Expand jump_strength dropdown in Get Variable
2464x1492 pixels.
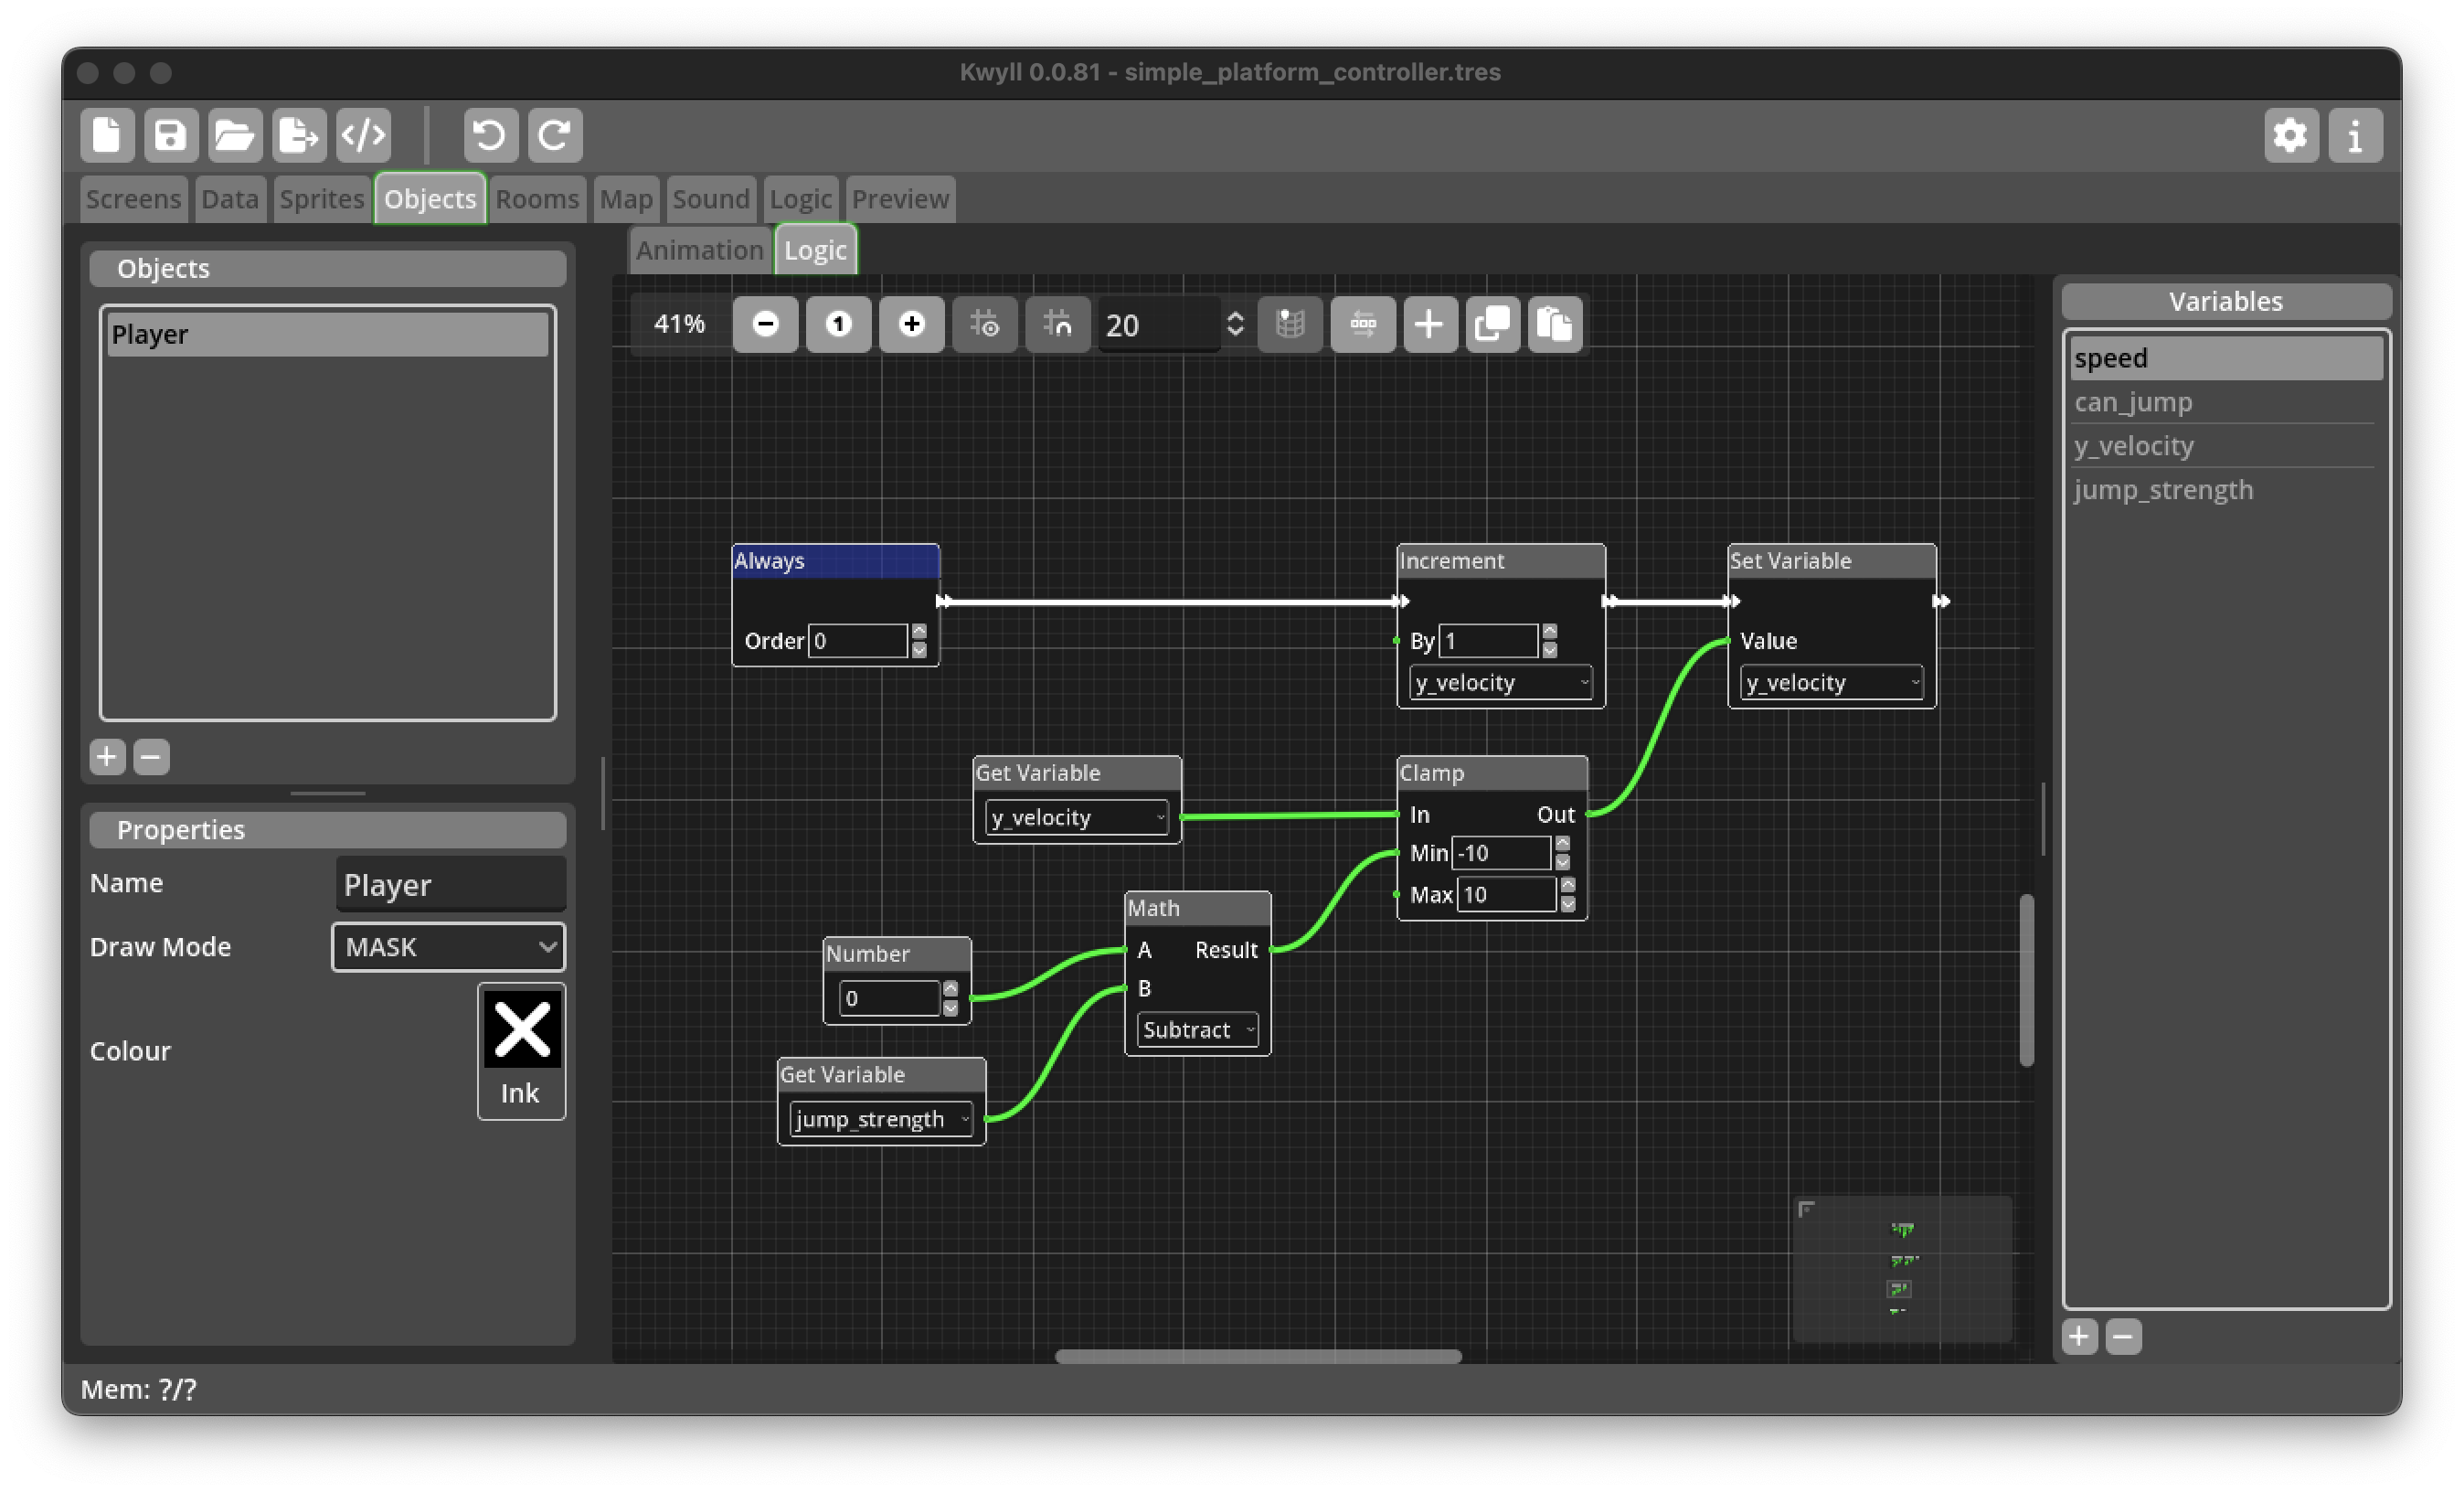[880, 1119]
